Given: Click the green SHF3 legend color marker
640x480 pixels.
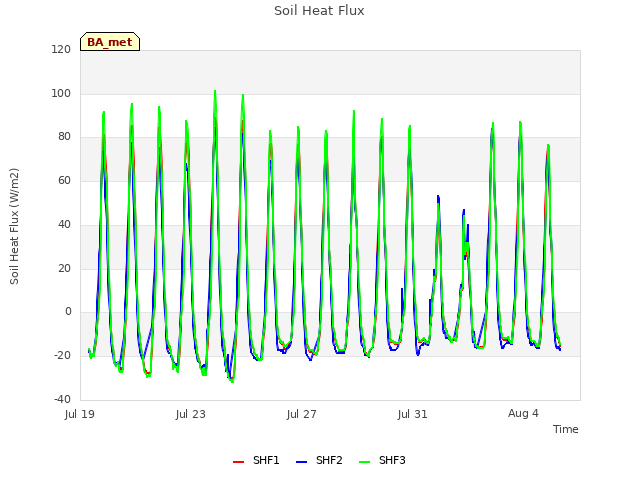Looking at the screenshot, I should [x=364, y=462].
